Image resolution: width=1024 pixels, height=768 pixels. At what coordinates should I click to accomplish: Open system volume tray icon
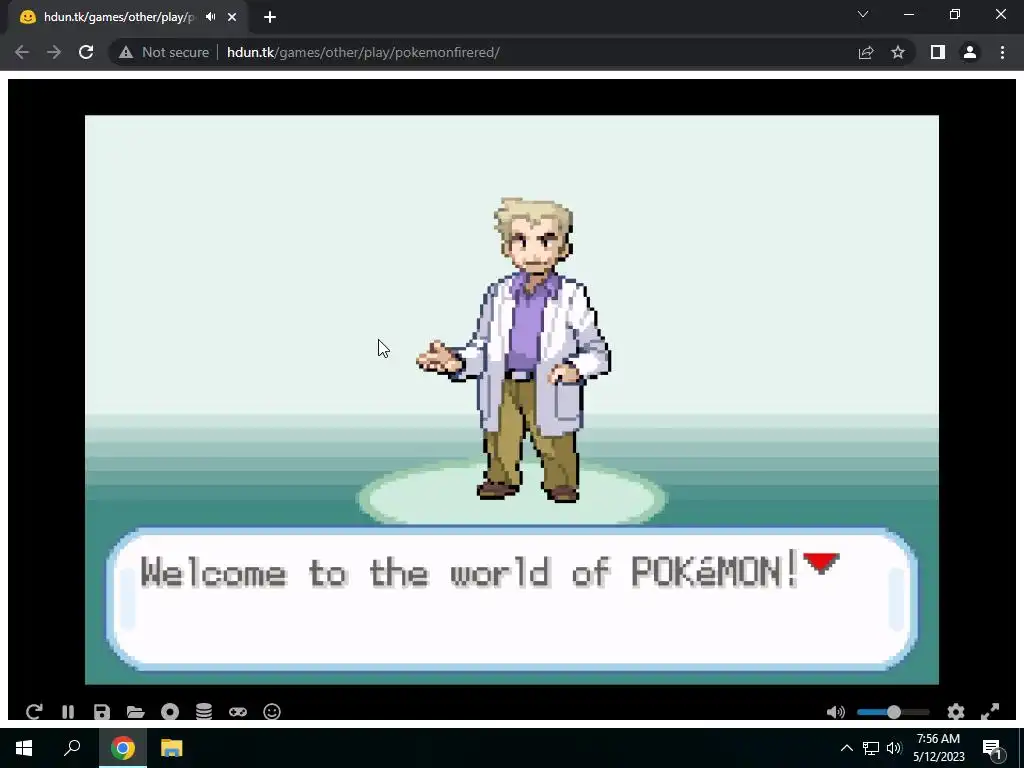point(894,748)
